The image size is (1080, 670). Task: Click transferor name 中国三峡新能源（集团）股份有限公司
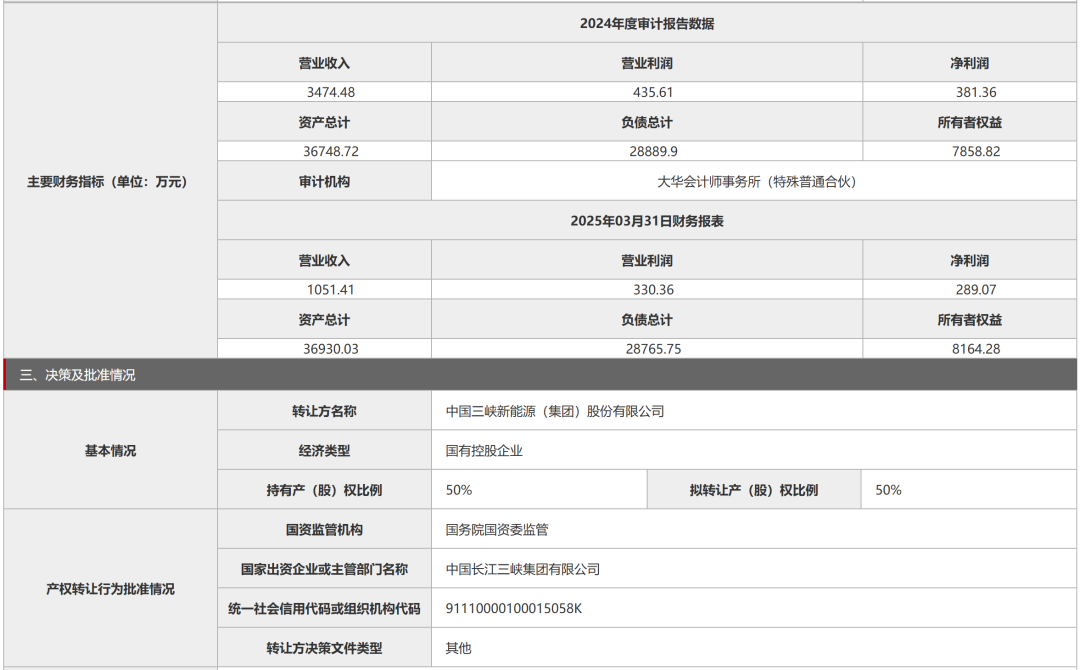coord(555,411)
